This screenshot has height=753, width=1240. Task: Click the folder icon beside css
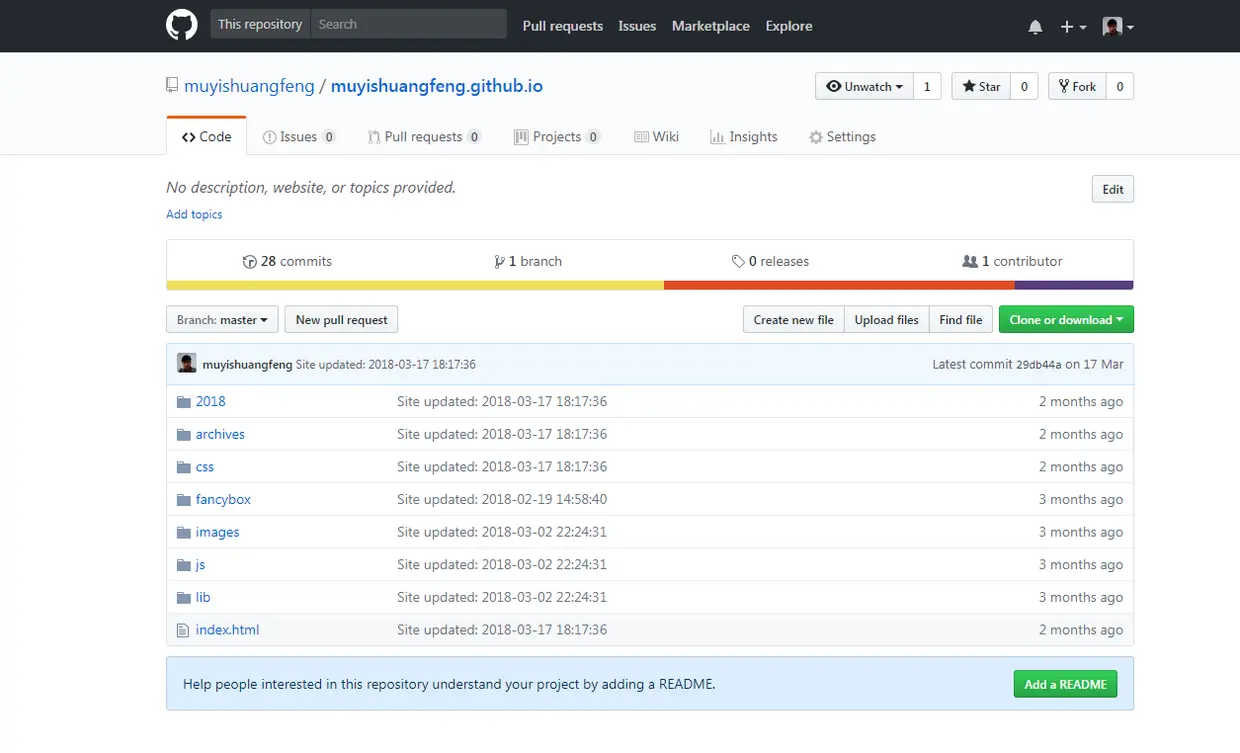183,467
